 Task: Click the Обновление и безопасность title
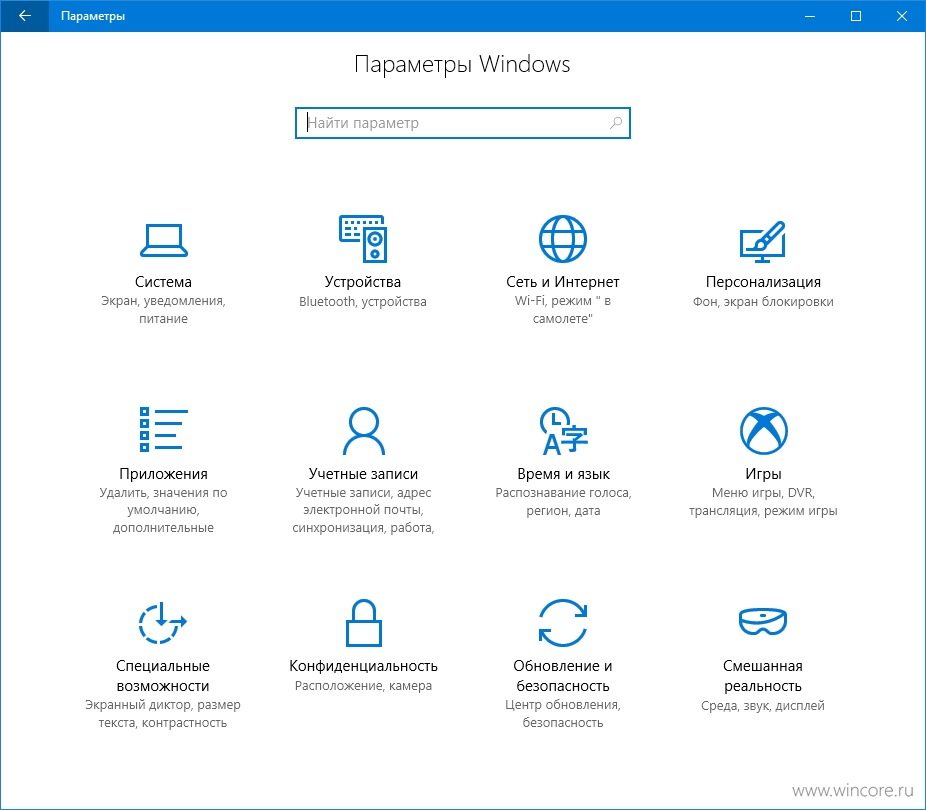pyautogui.click(x=563, y=675)
